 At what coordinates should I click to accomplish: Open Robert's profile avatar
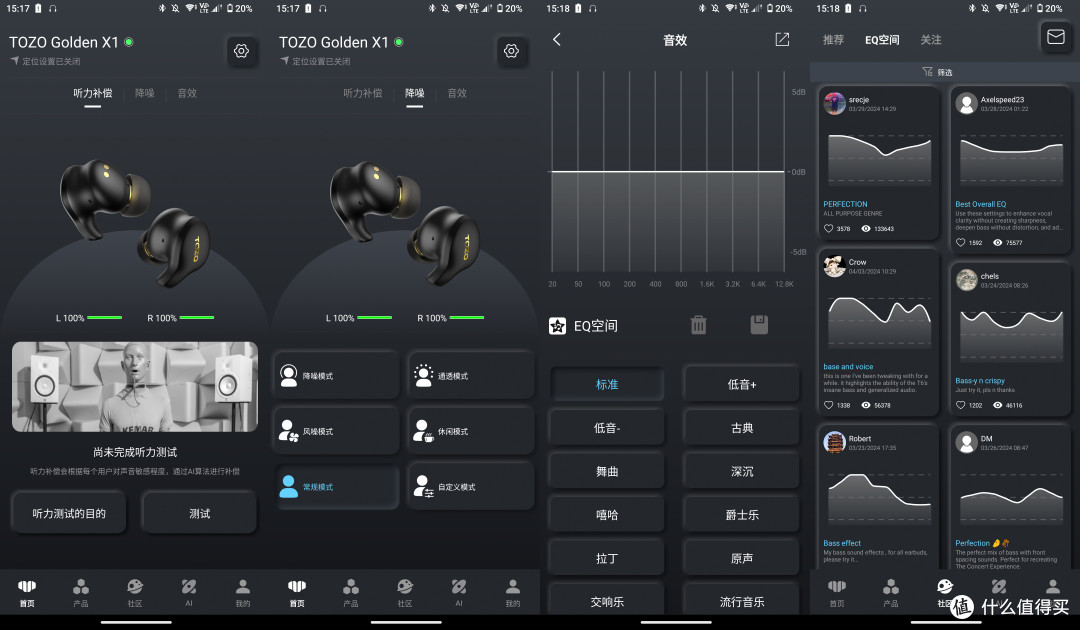point(834,442)
